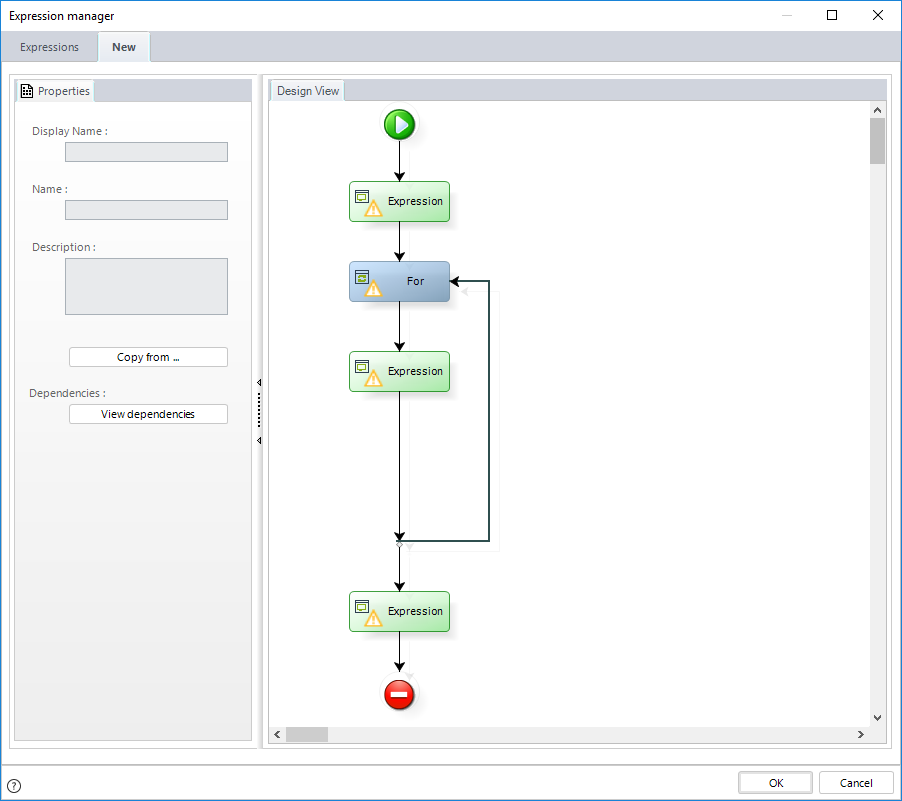Close the Expression manager window

[x=878, y=16]
